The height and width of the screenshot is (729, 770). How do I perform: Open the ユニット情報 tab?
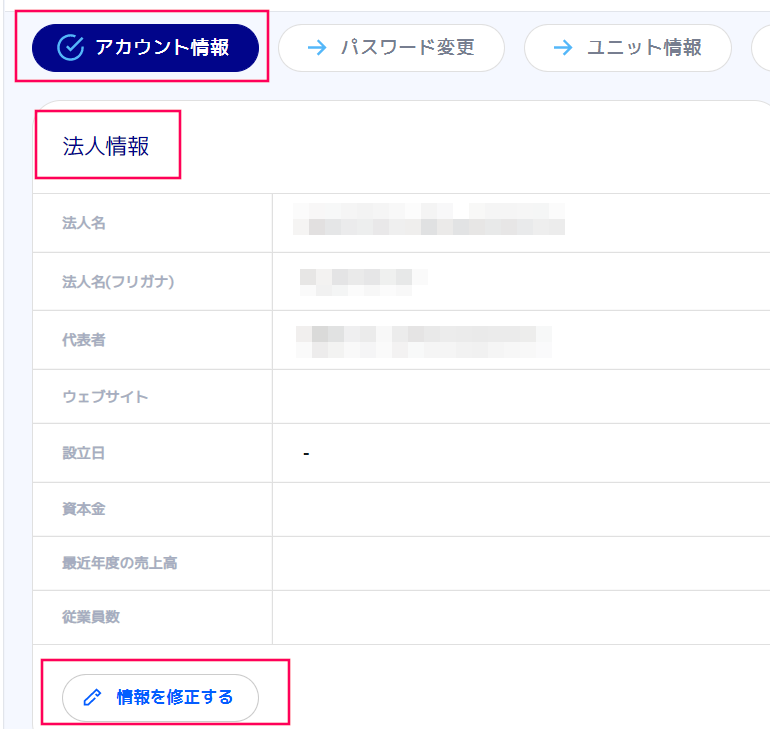628,48
